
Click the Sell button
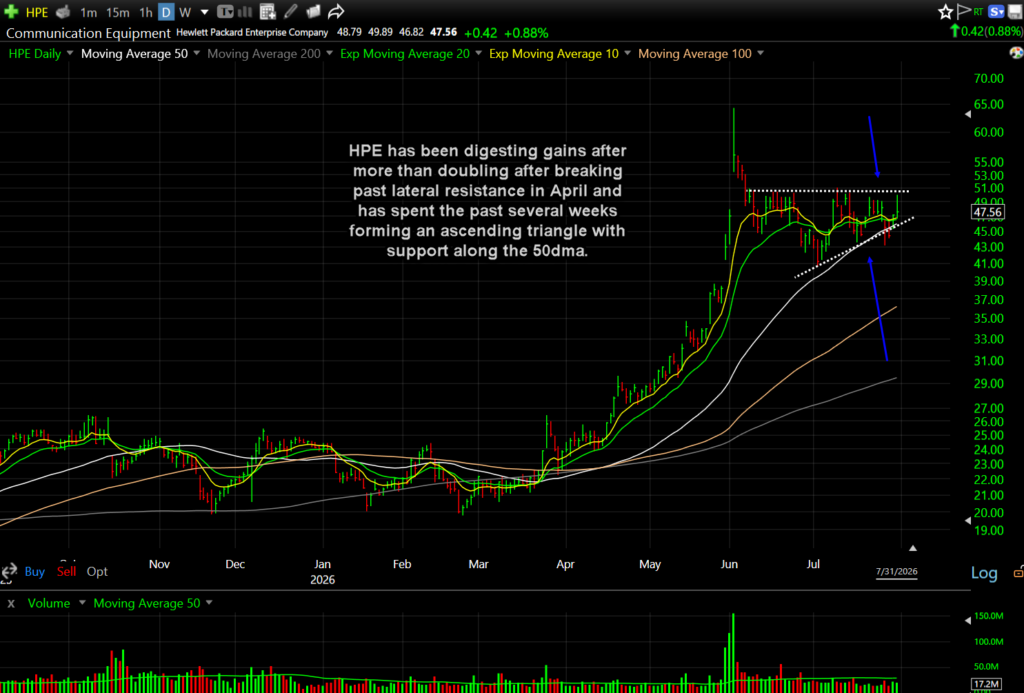67,572
